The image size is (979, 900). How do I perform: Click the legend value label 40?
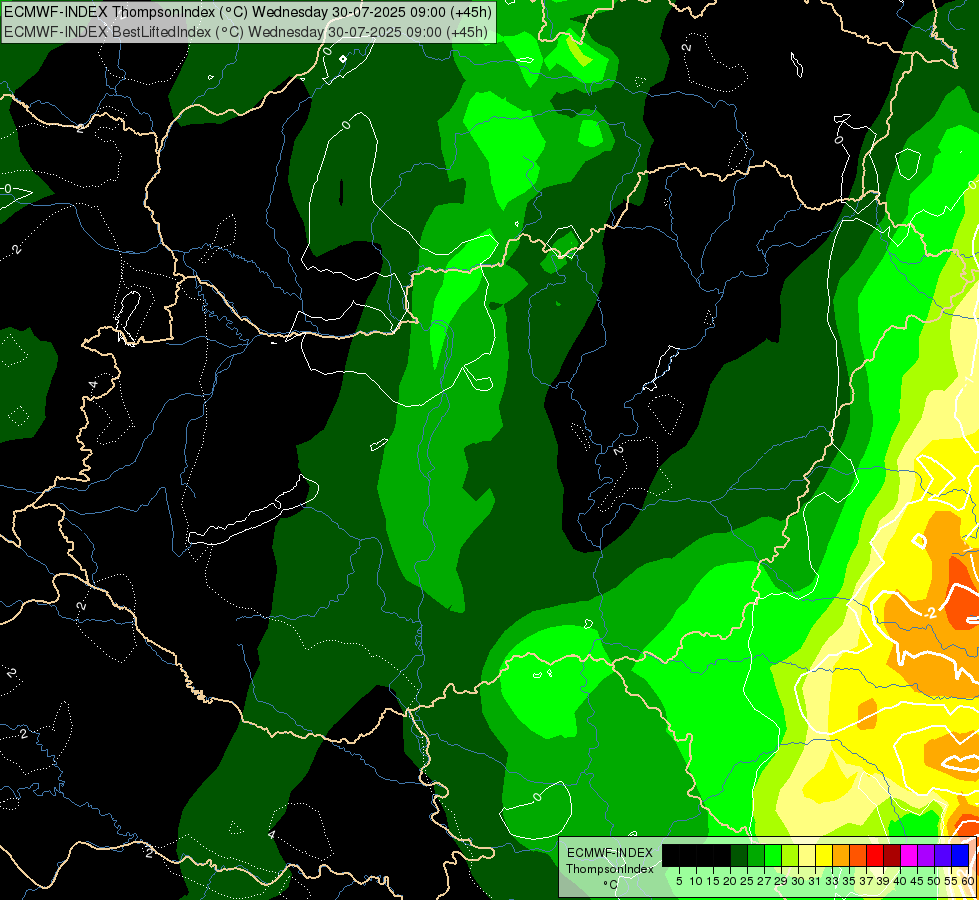pos(900,881)
